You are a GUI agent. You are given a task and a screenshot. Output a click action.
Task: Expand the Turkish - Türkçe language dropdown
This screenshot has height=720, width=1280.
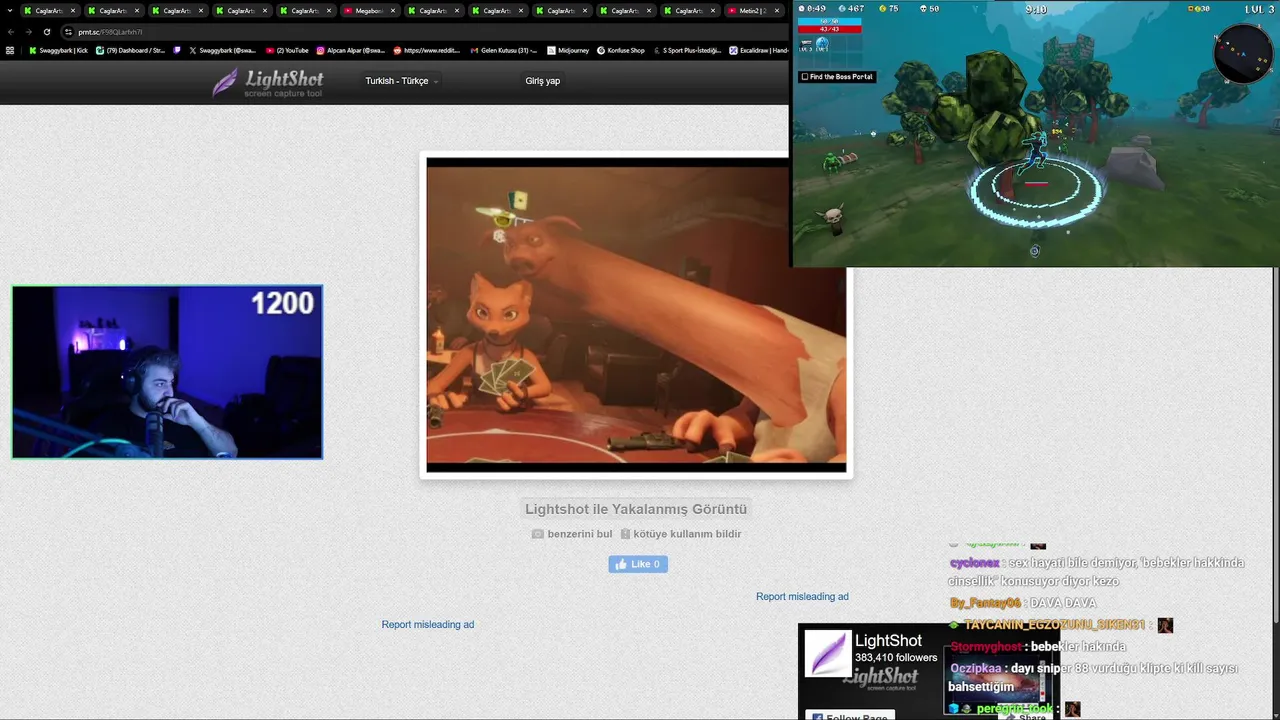tap(401, 81)
